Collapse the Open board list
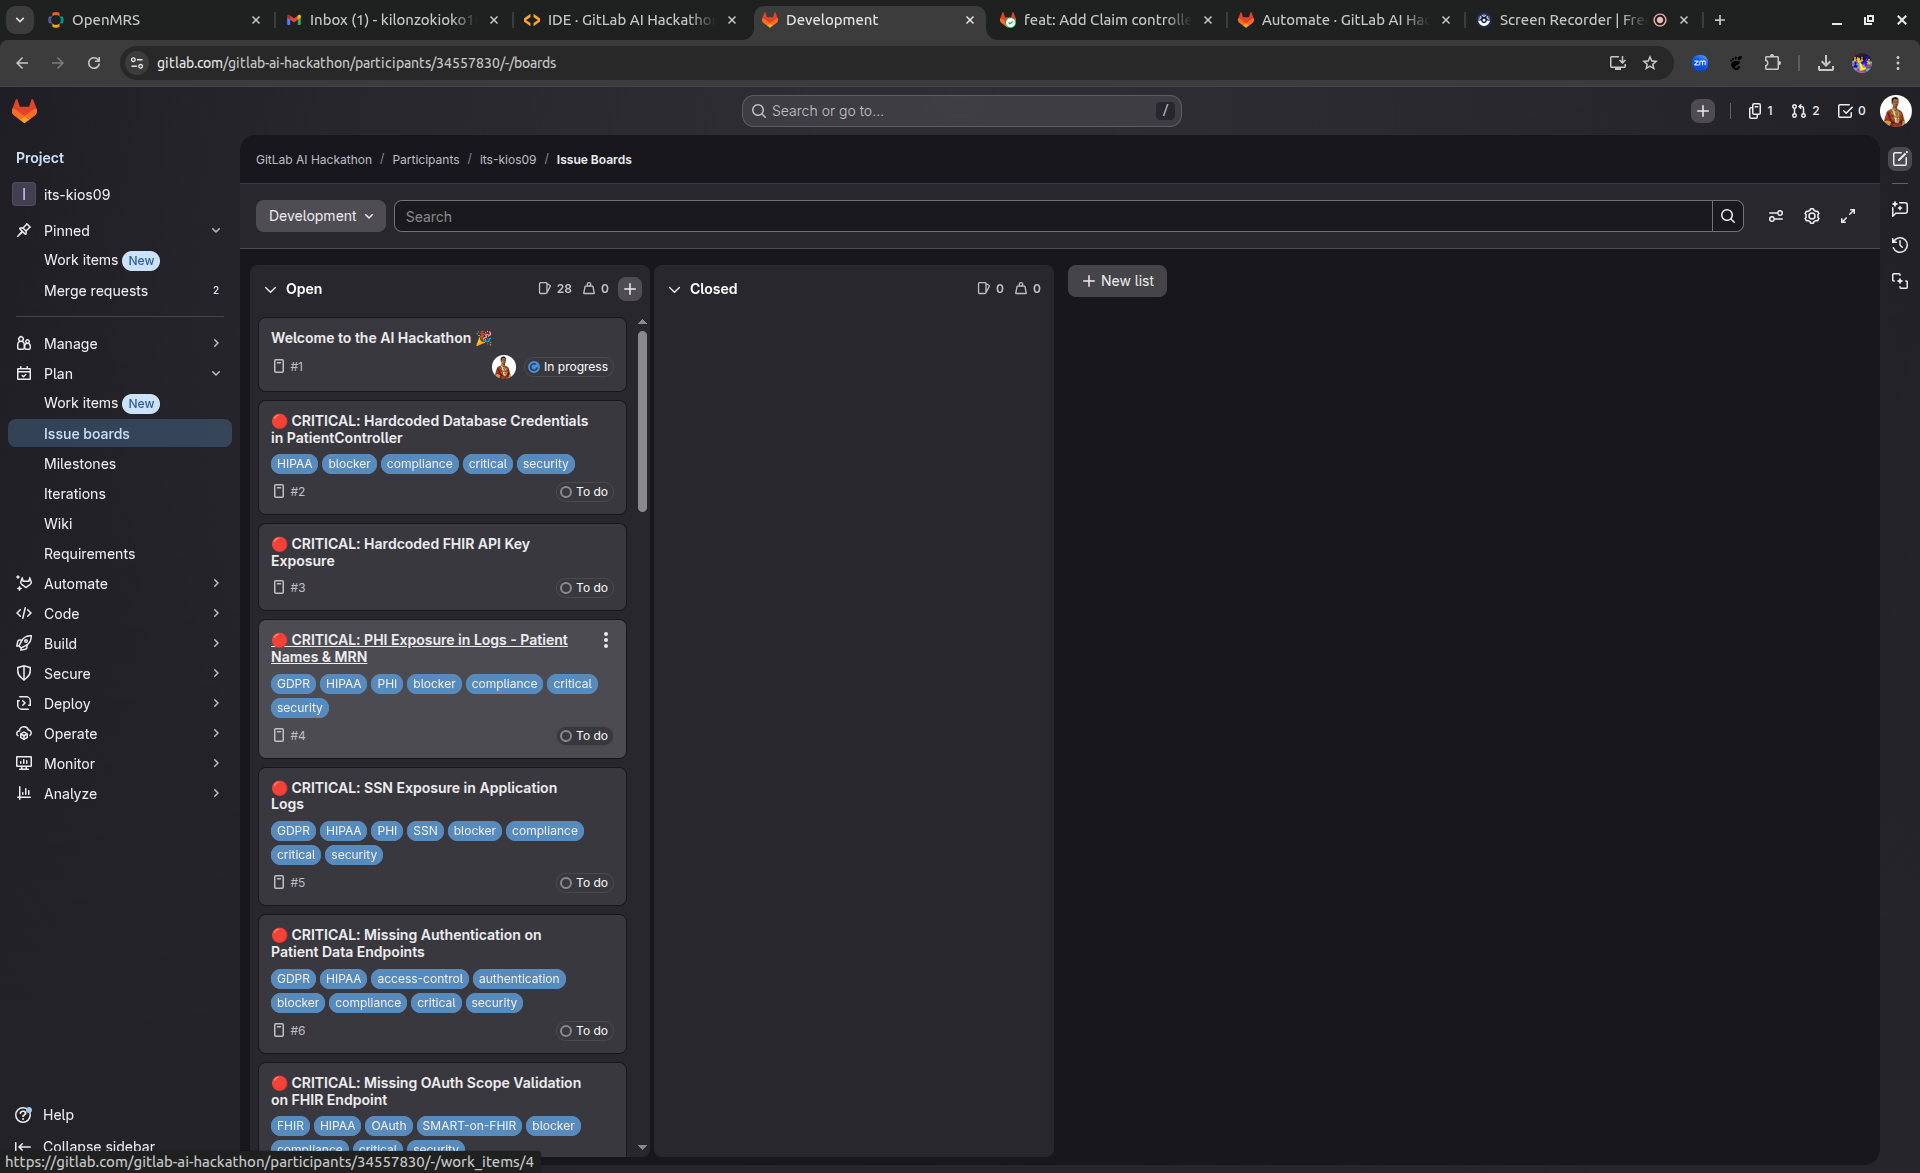The width and height of the screenshot is (1920, 1173). [270, 289]
